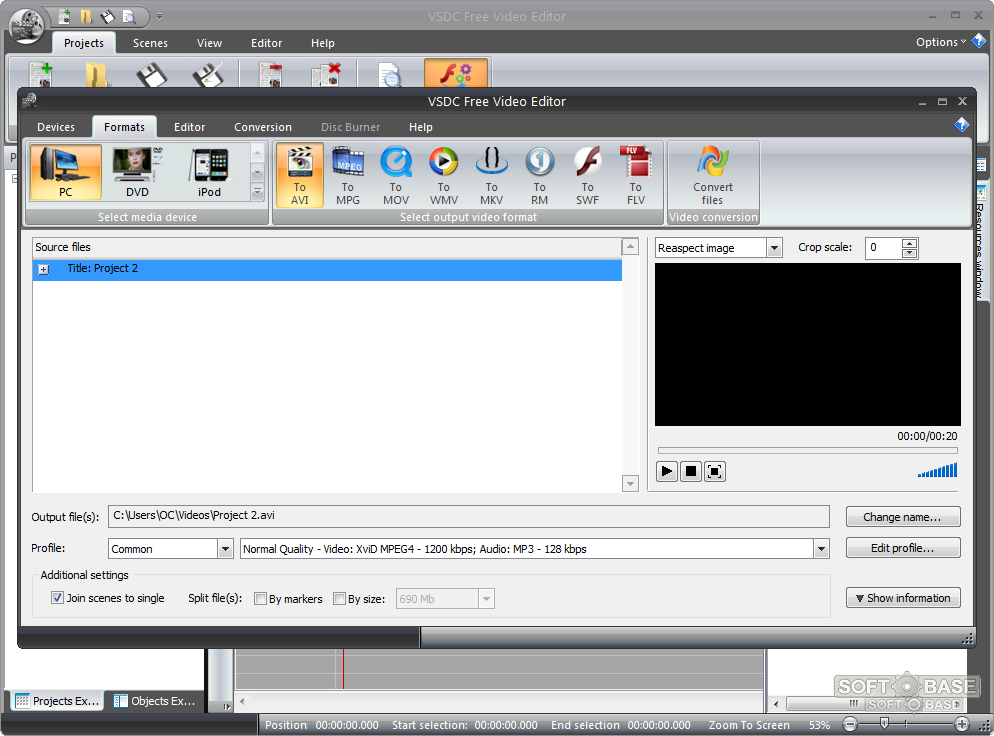Image resolution: width=994 pixels, height=736 pixels.
Task: Decrease Crop scale with down arrow
Action: (910, 253)
